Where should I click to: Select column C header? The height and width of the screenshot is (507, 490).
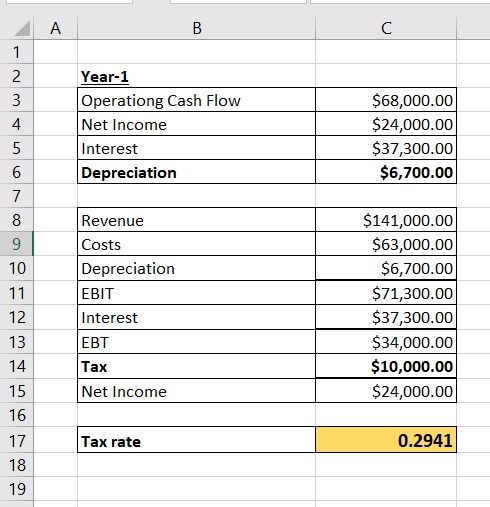click(386, 28)
